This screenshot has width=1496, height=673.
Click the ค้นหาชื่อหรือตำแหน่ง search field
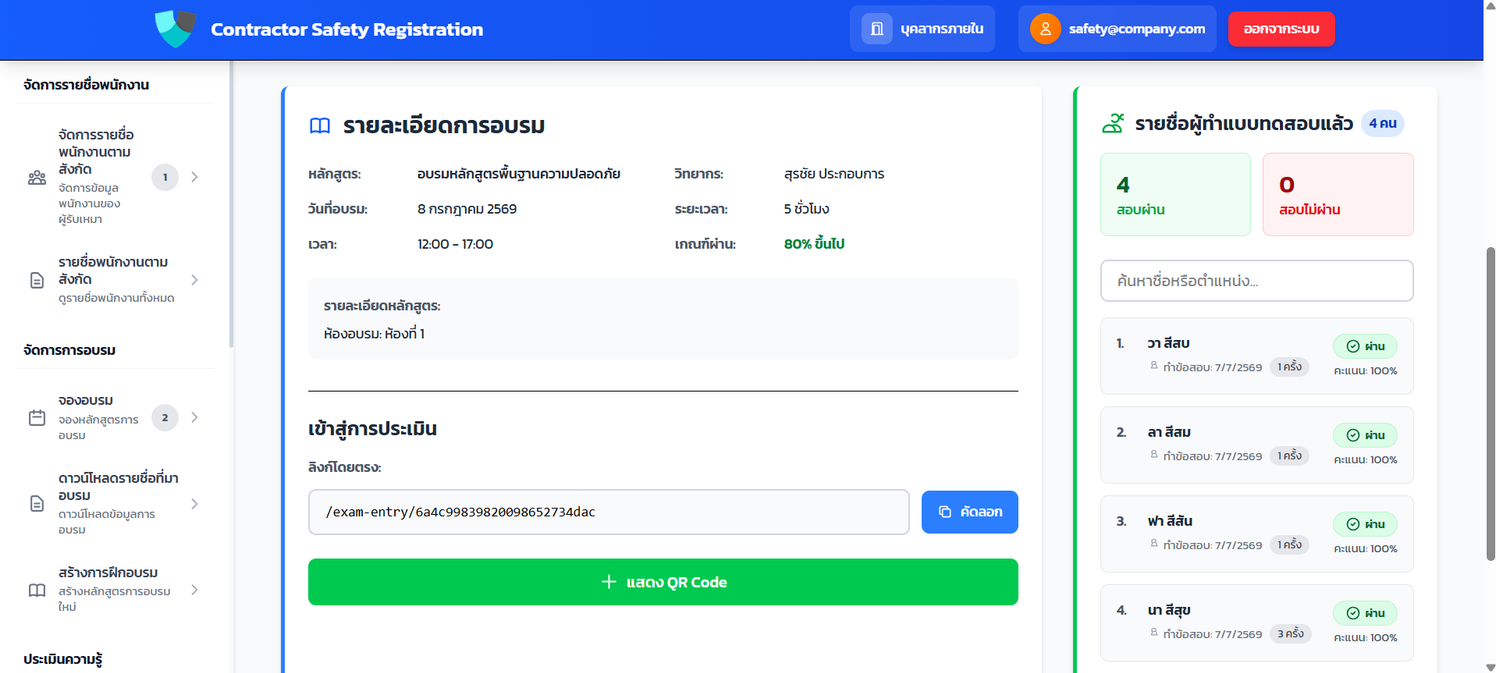click(1257, 281)
